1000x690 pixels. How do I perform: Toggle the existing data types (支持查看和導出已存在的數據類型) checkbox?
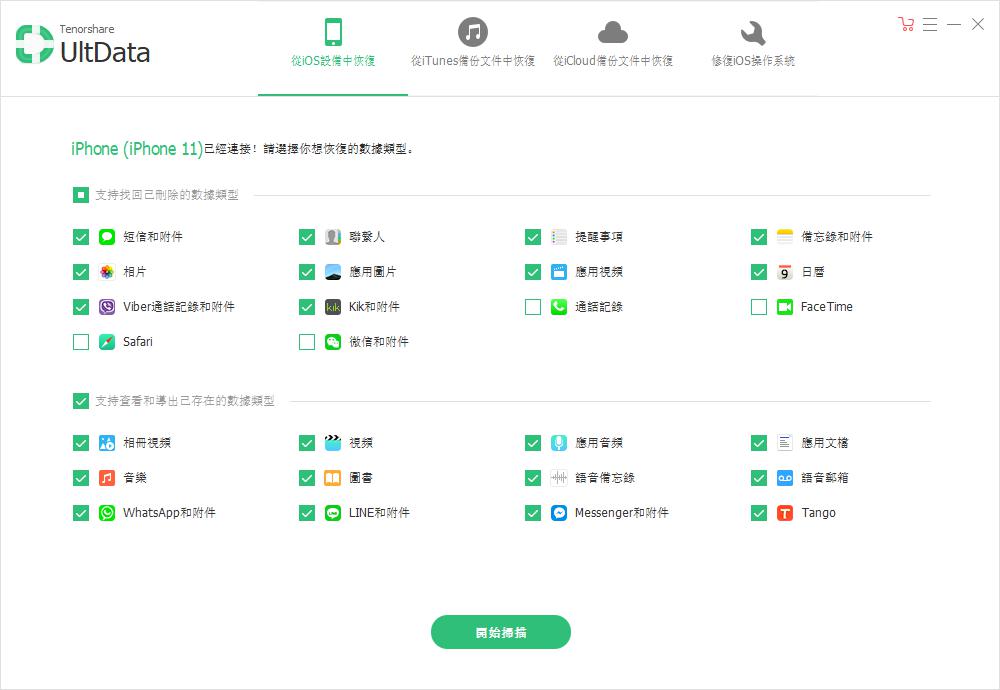(80, 400)
